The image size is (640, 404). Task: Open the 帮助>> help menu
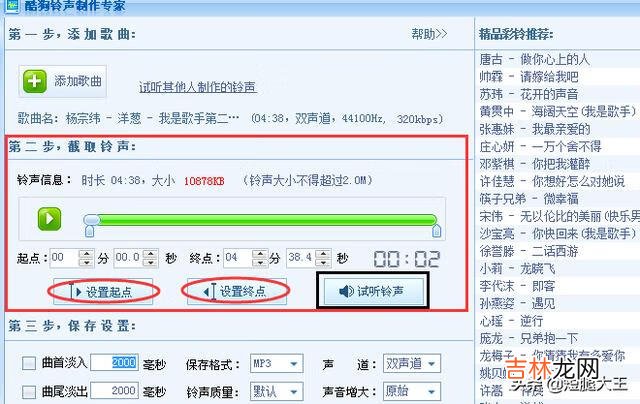(428, 34)
